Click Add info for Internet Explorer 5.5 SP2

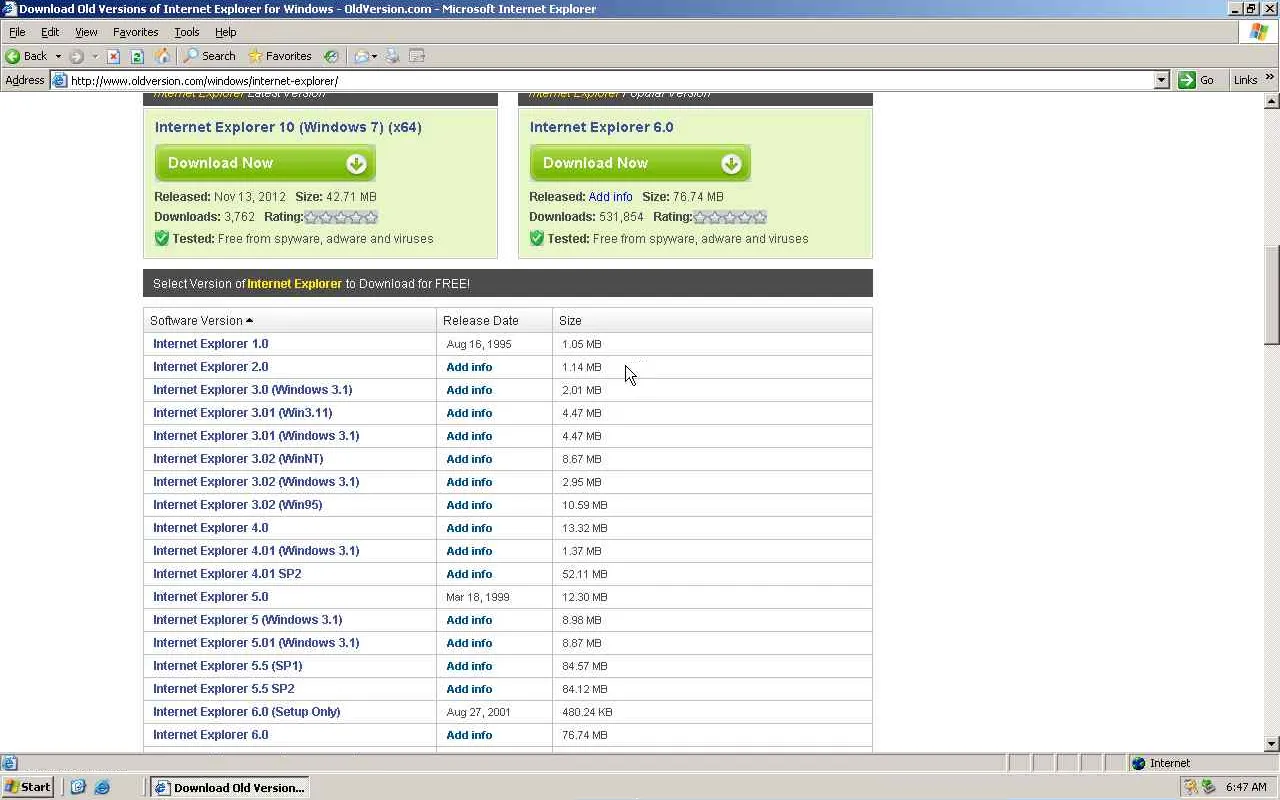tap(469, 689)
